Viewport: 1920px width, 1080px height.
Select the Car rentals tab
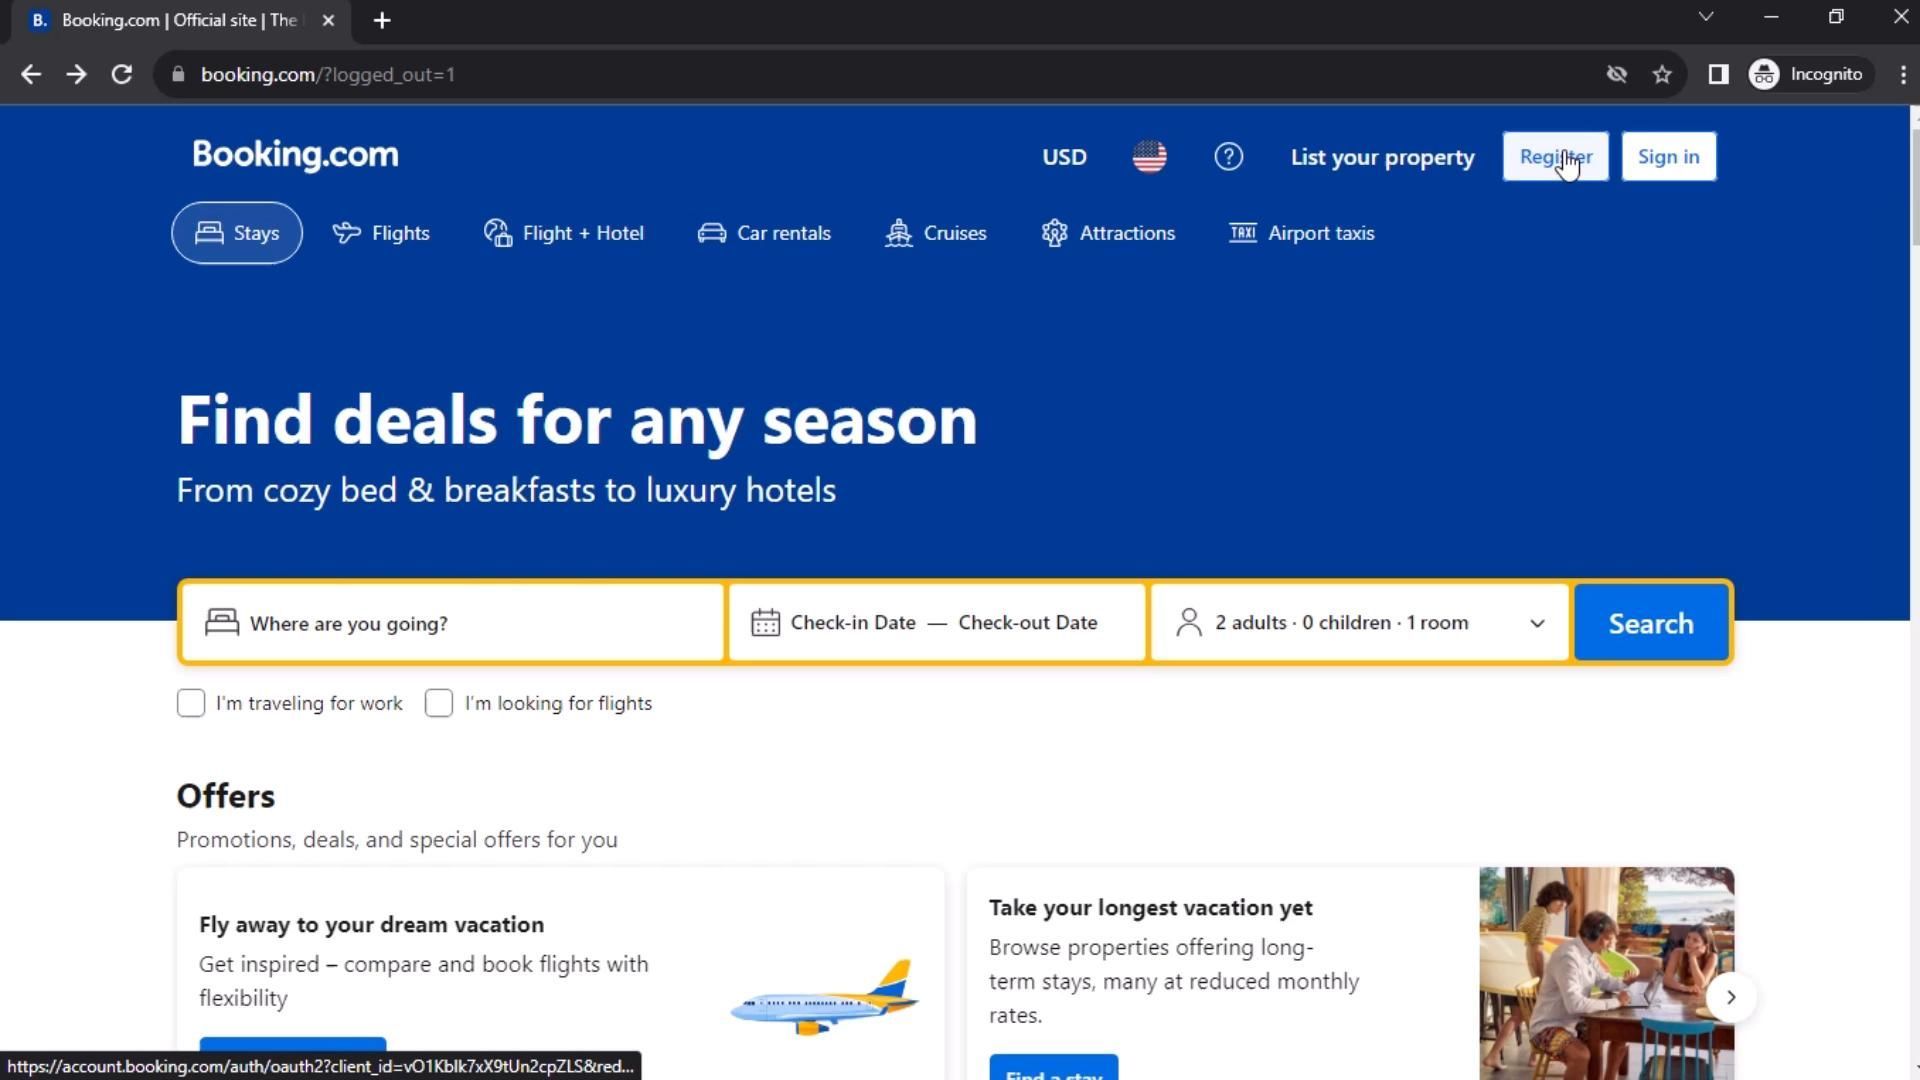764,233
